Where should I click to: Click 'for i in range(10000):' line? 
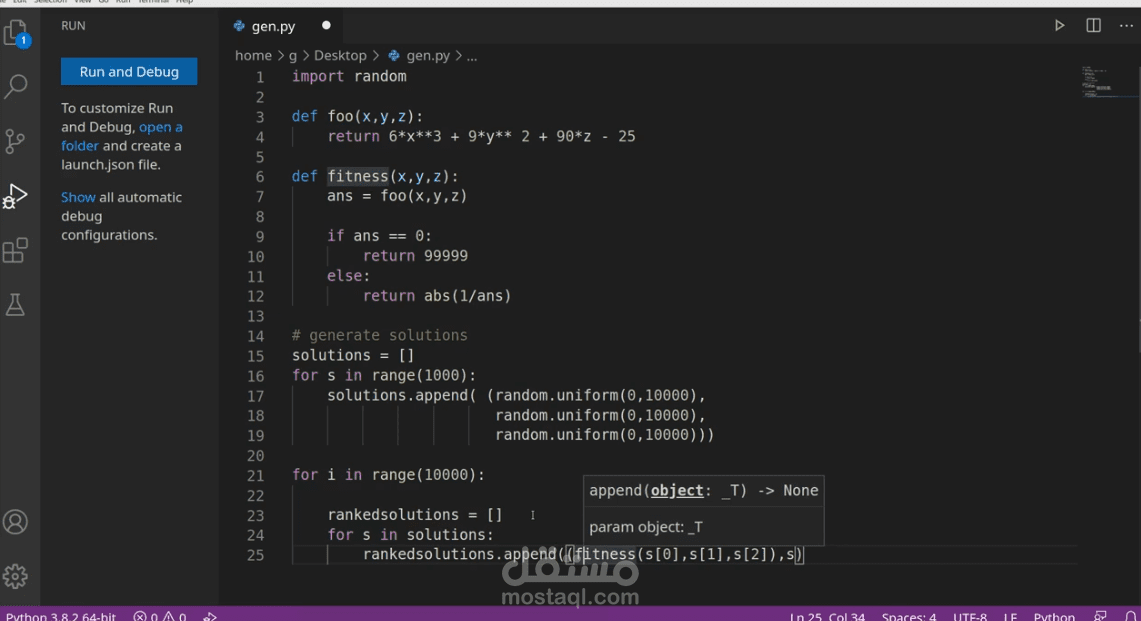click(x=389, y=475)
